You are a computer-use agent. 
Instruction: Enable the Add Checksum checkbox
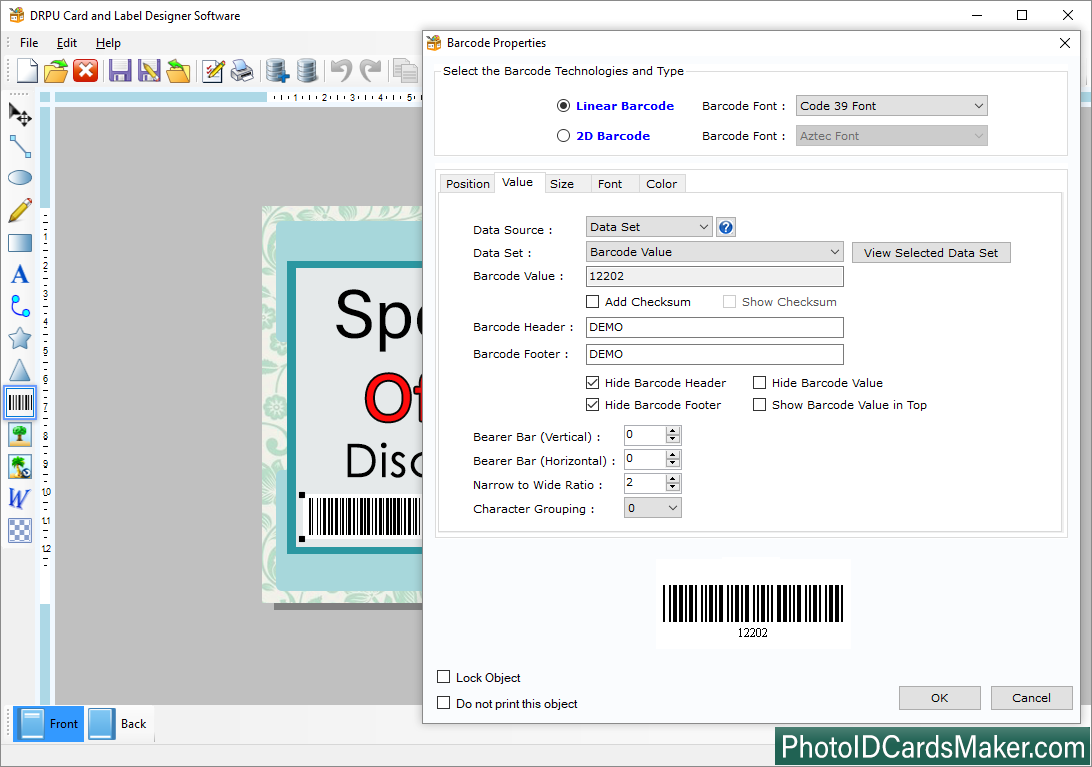(593, 302)
